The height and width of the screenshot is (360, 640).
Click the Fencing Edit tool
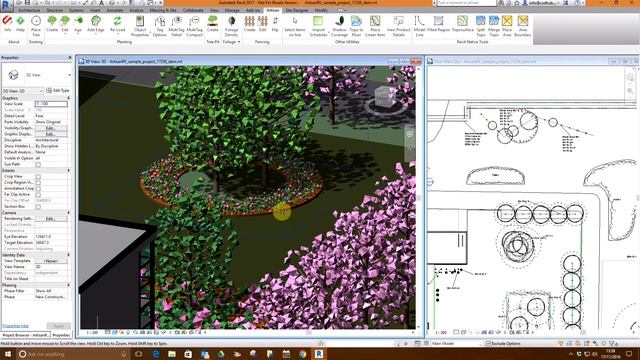(x=262, y=24)
